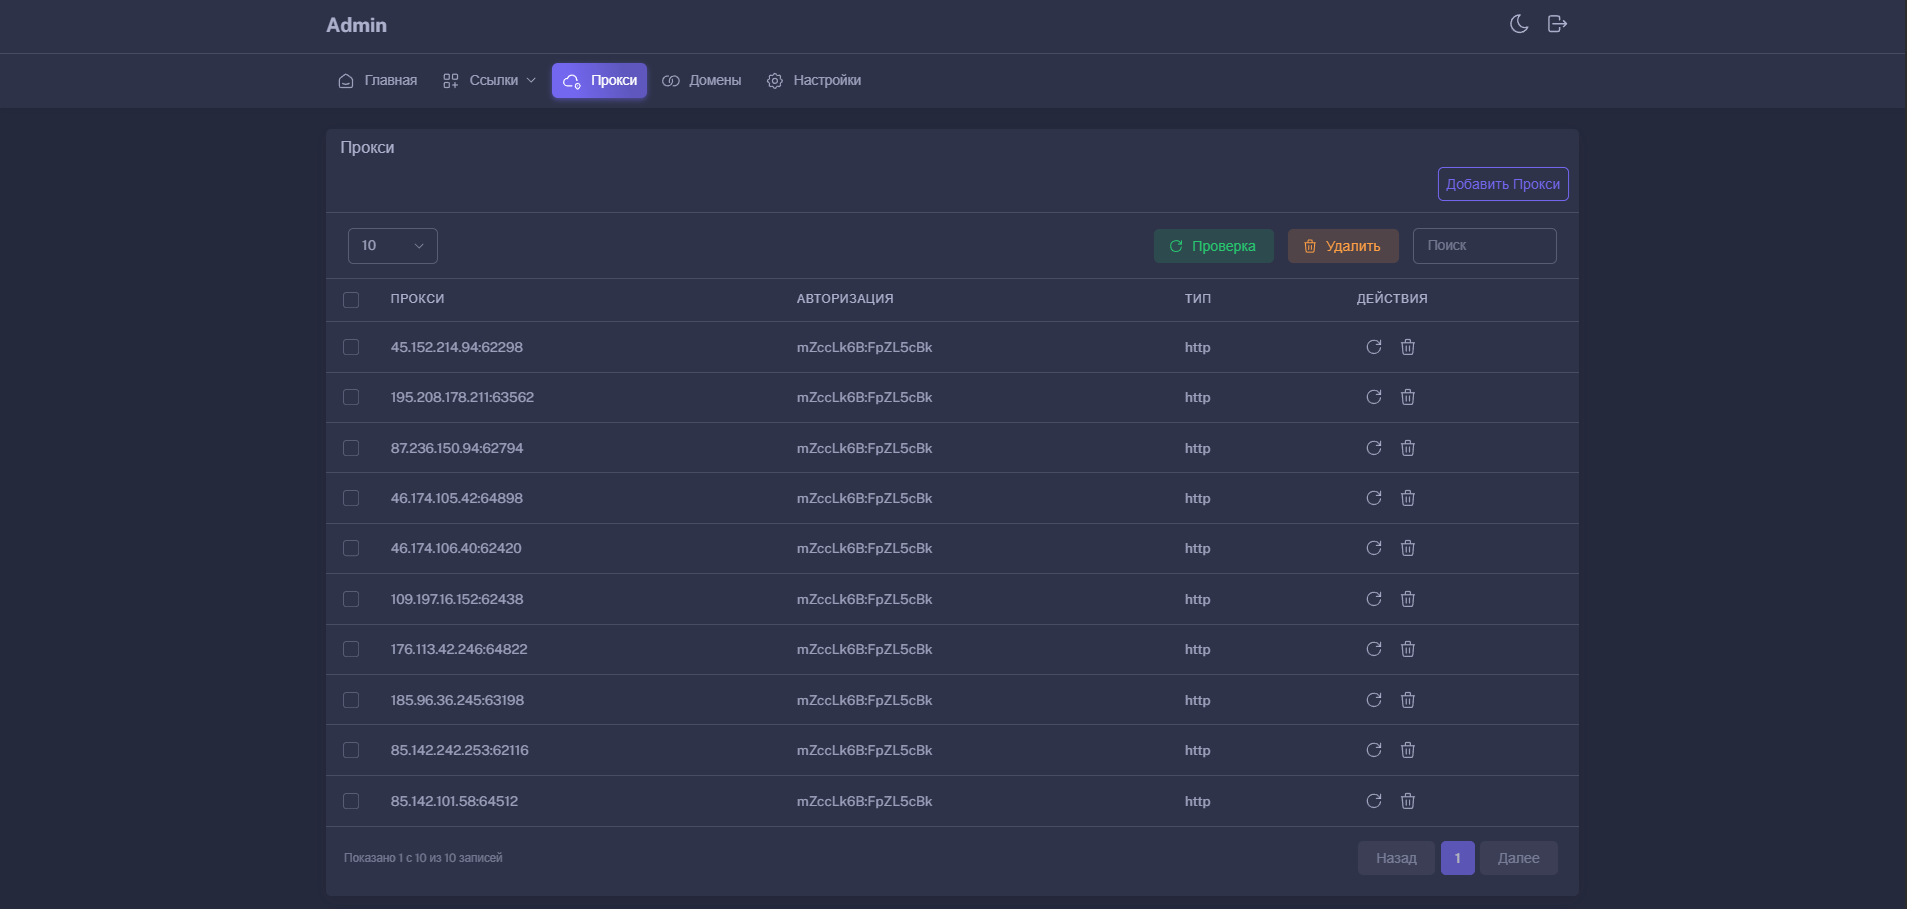Recheck proxy 195.208.178.211:63562 with refresh icon
Image resolution: width=1907 pixels, height=909 pixels.
point(1374,397)
